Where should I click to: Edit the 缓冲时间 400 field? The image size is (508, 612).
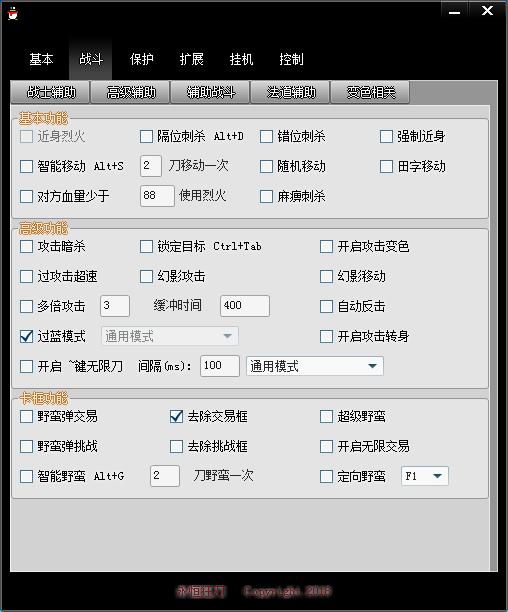(245, 306)
